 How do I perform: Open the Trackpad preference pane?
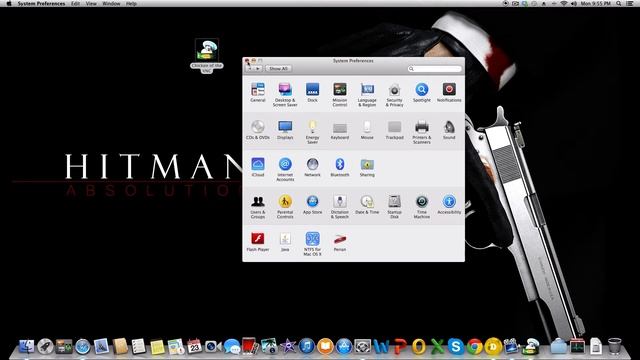click(x=394, y=130)
